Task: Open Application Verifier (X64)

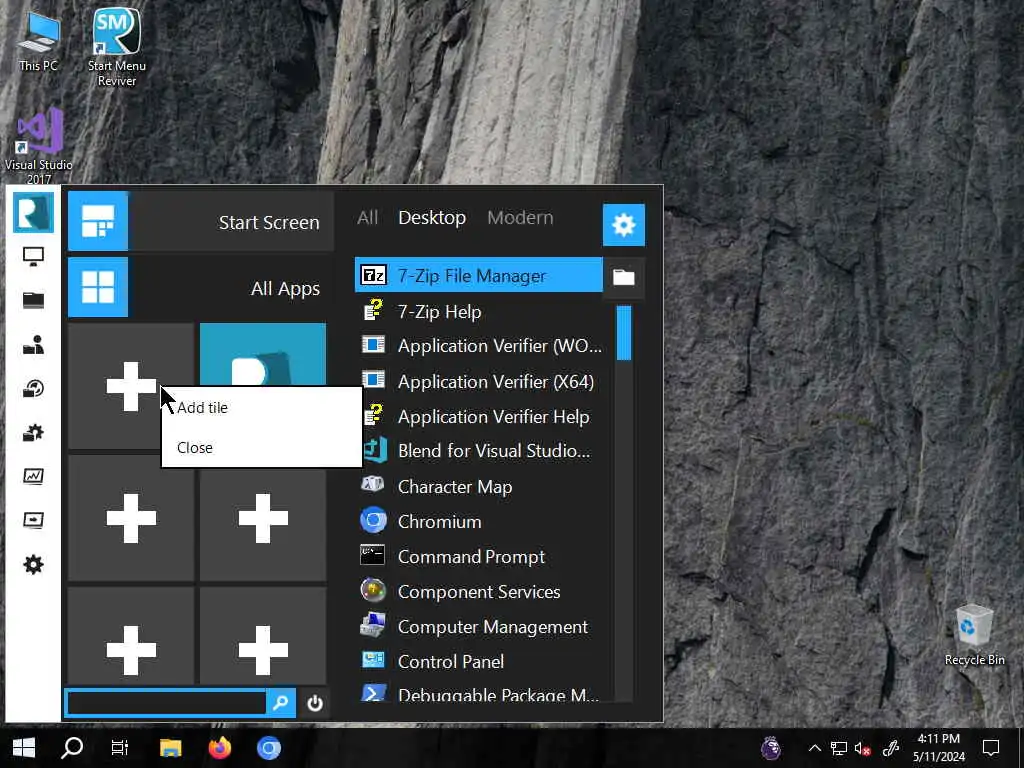Action: [x=479, y=381]
